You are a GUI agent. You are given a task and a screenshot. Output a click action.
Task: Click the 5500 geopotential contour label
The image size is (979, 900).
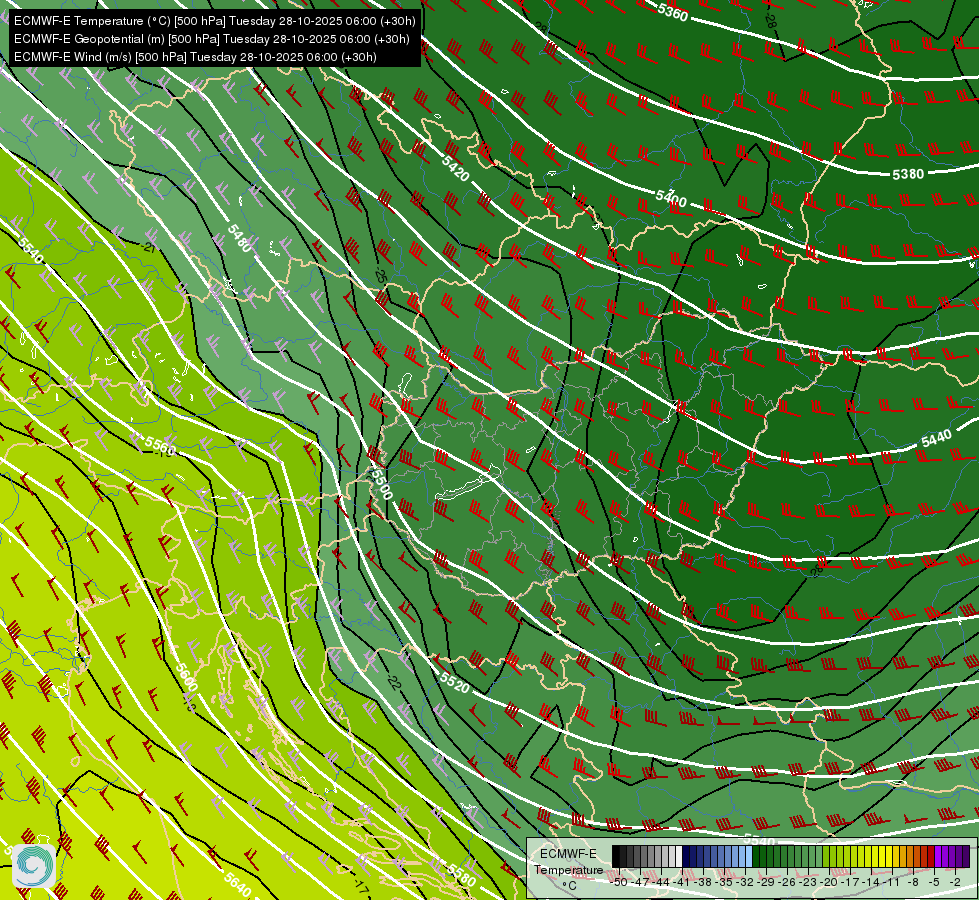pos(381,484)
